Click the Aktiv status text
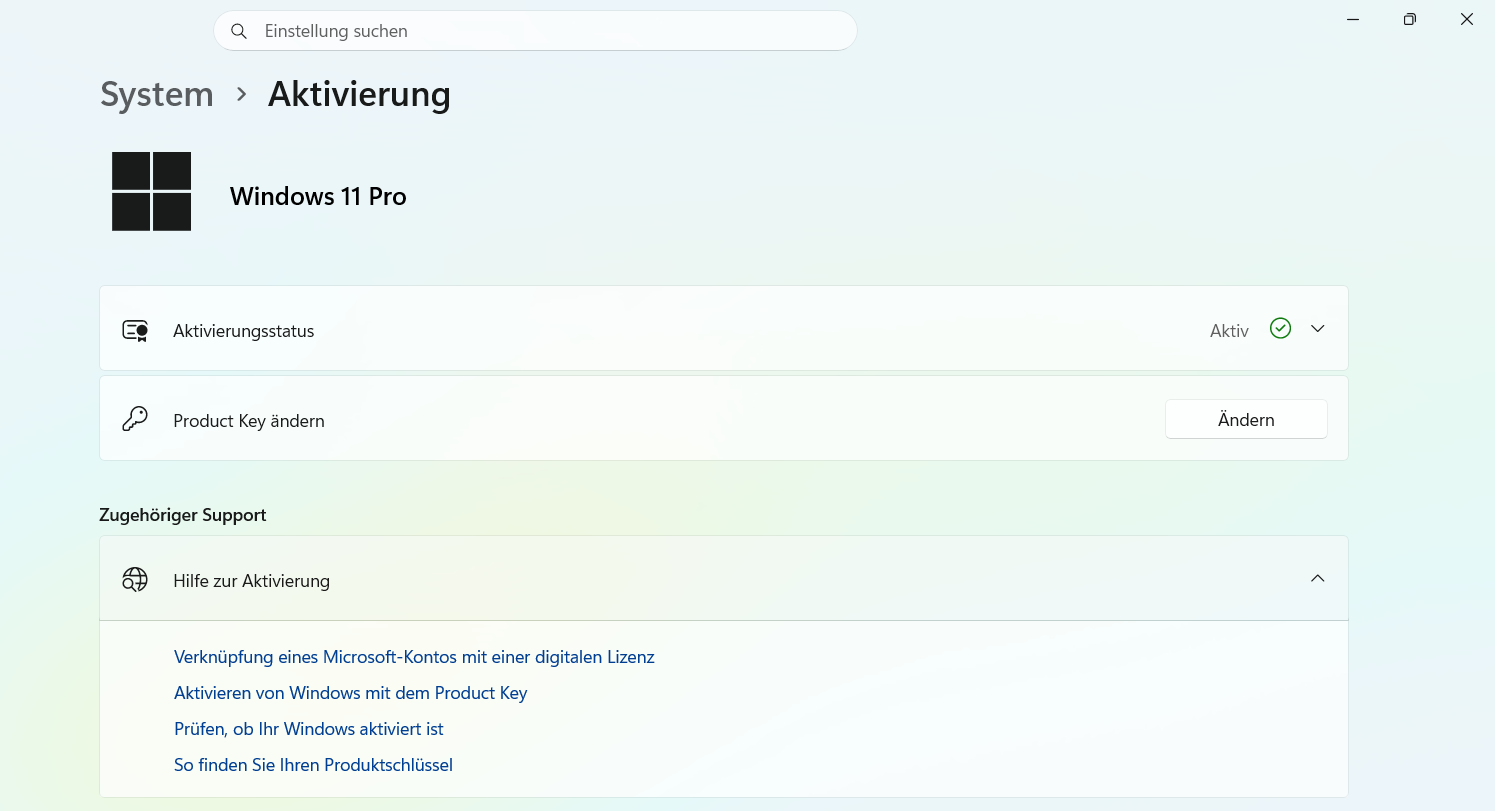 (1229, 331)
